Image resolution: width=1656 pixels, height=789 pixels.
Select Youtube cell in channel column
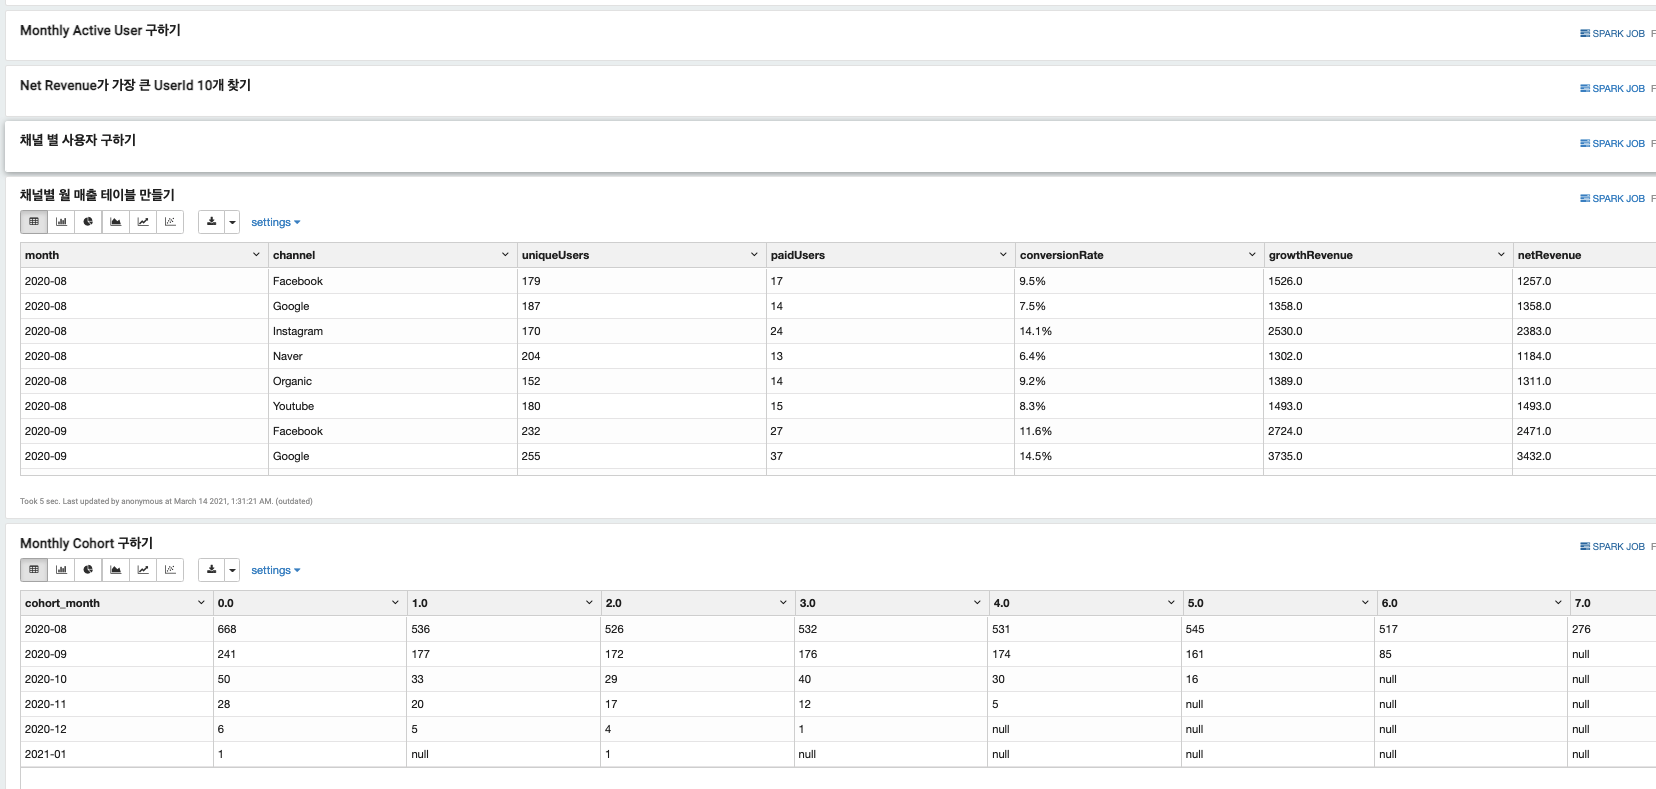tap(392, 406)
